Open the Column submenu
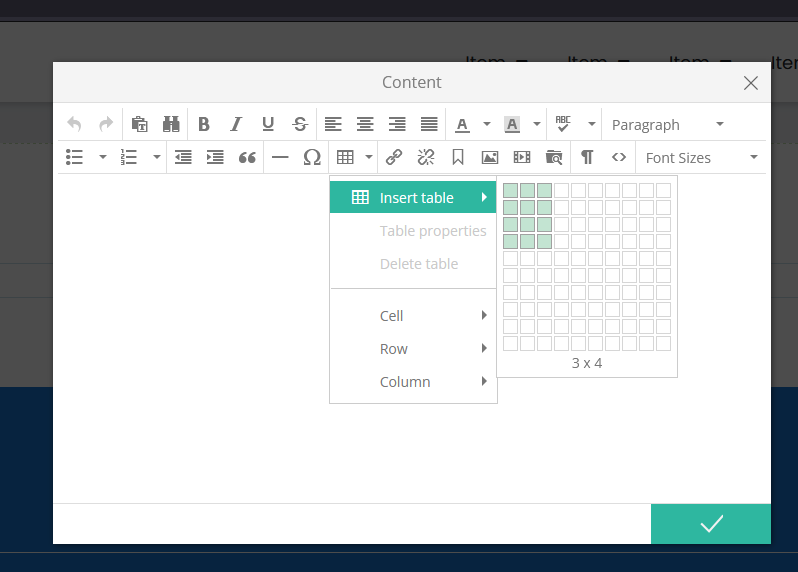 click(x=413, y=382)
